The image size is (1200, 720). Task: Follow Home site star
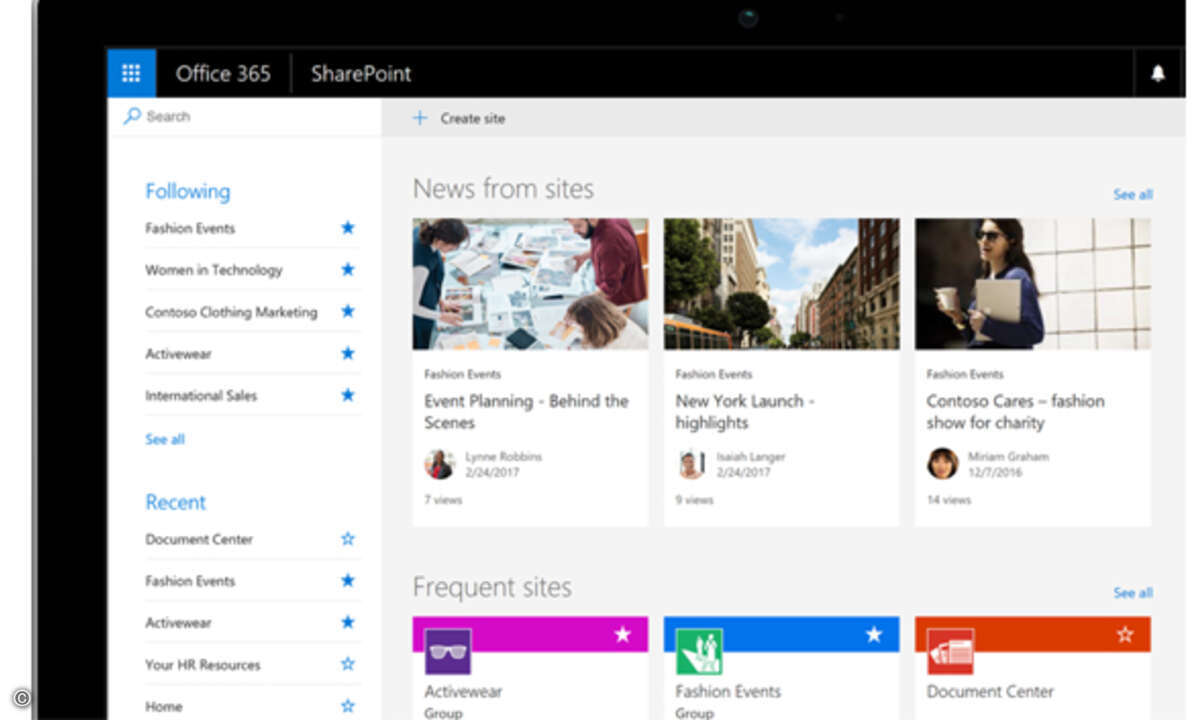[348, 706]
